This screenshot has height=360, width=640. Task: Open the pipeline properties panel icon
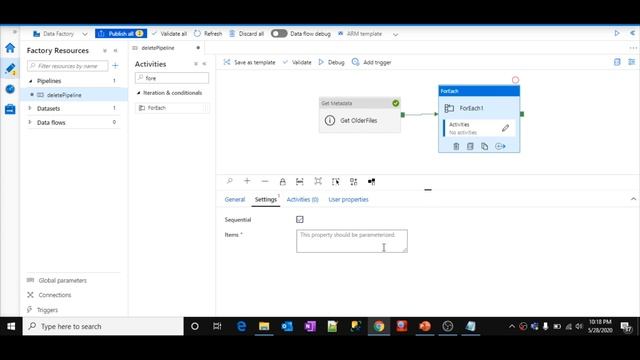point(631,62)
